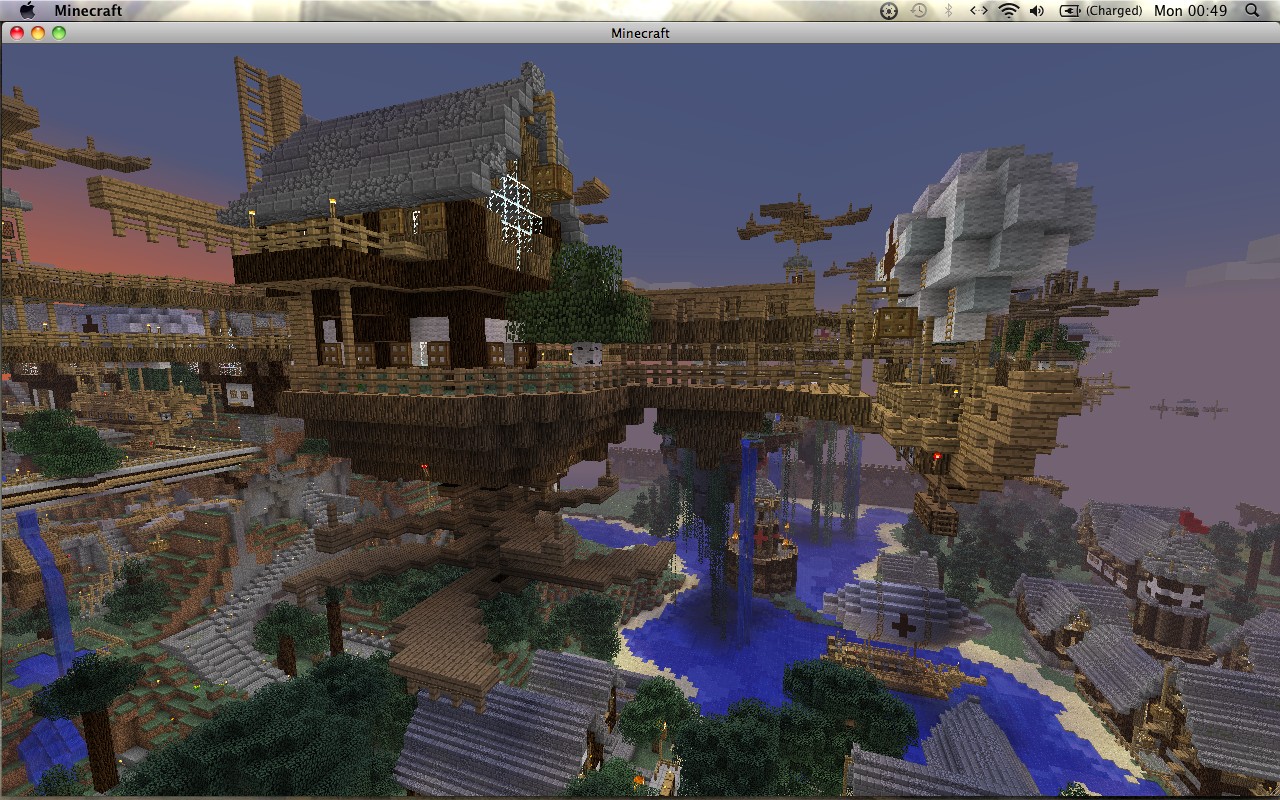Close the Minecraft window with red button
Screen dimensions: 1280x800
point(17,33)
